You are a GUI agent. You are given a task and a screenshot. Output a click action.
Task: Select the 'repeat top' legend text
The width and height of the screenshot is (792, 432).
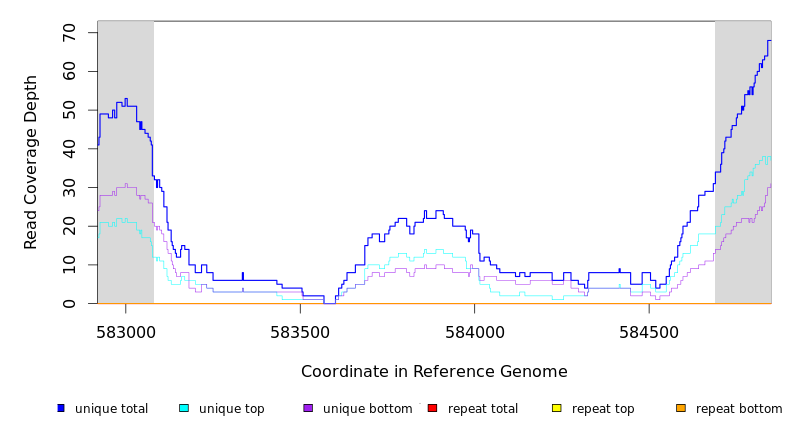click(603, 409)
